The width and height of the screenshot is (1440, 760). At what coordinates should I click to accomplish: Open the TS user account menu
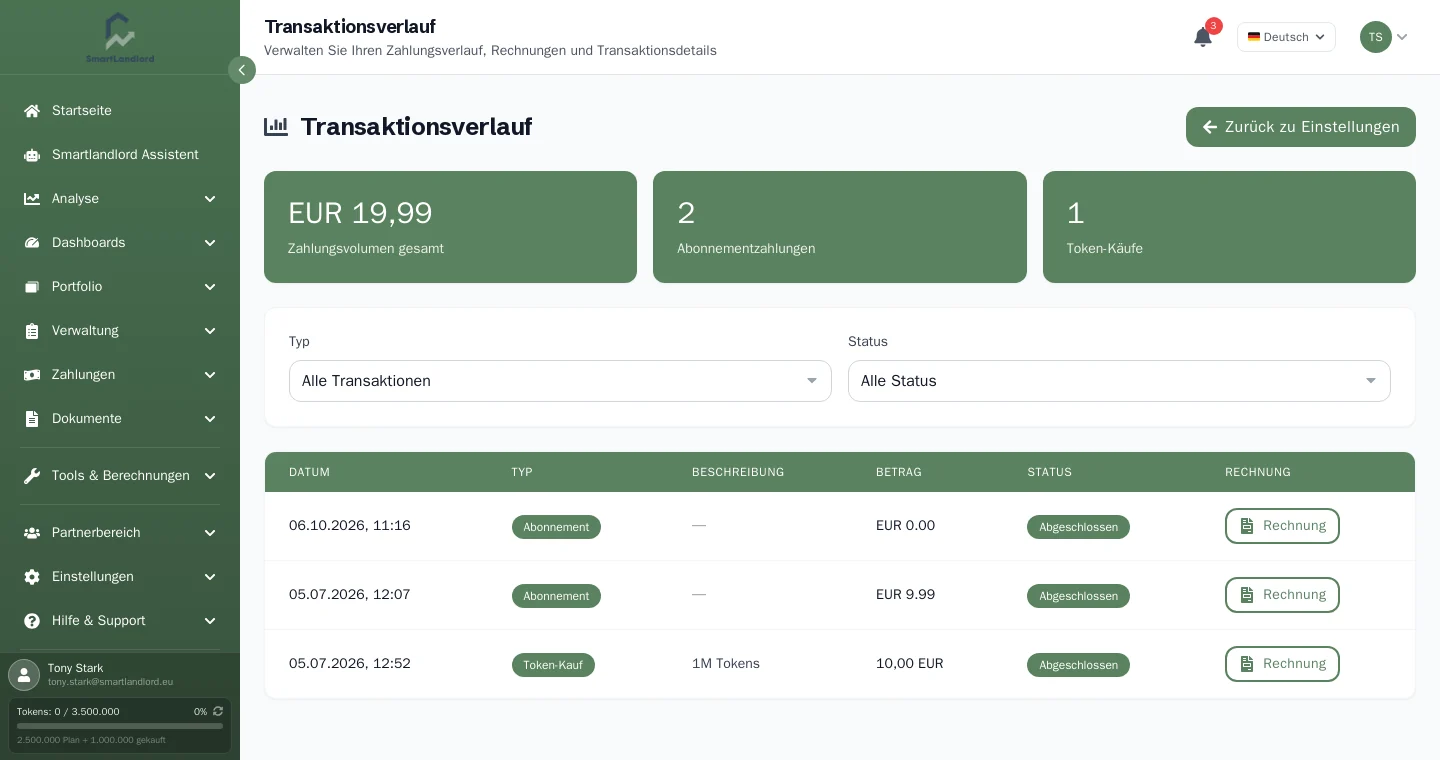pos(1385,37)
